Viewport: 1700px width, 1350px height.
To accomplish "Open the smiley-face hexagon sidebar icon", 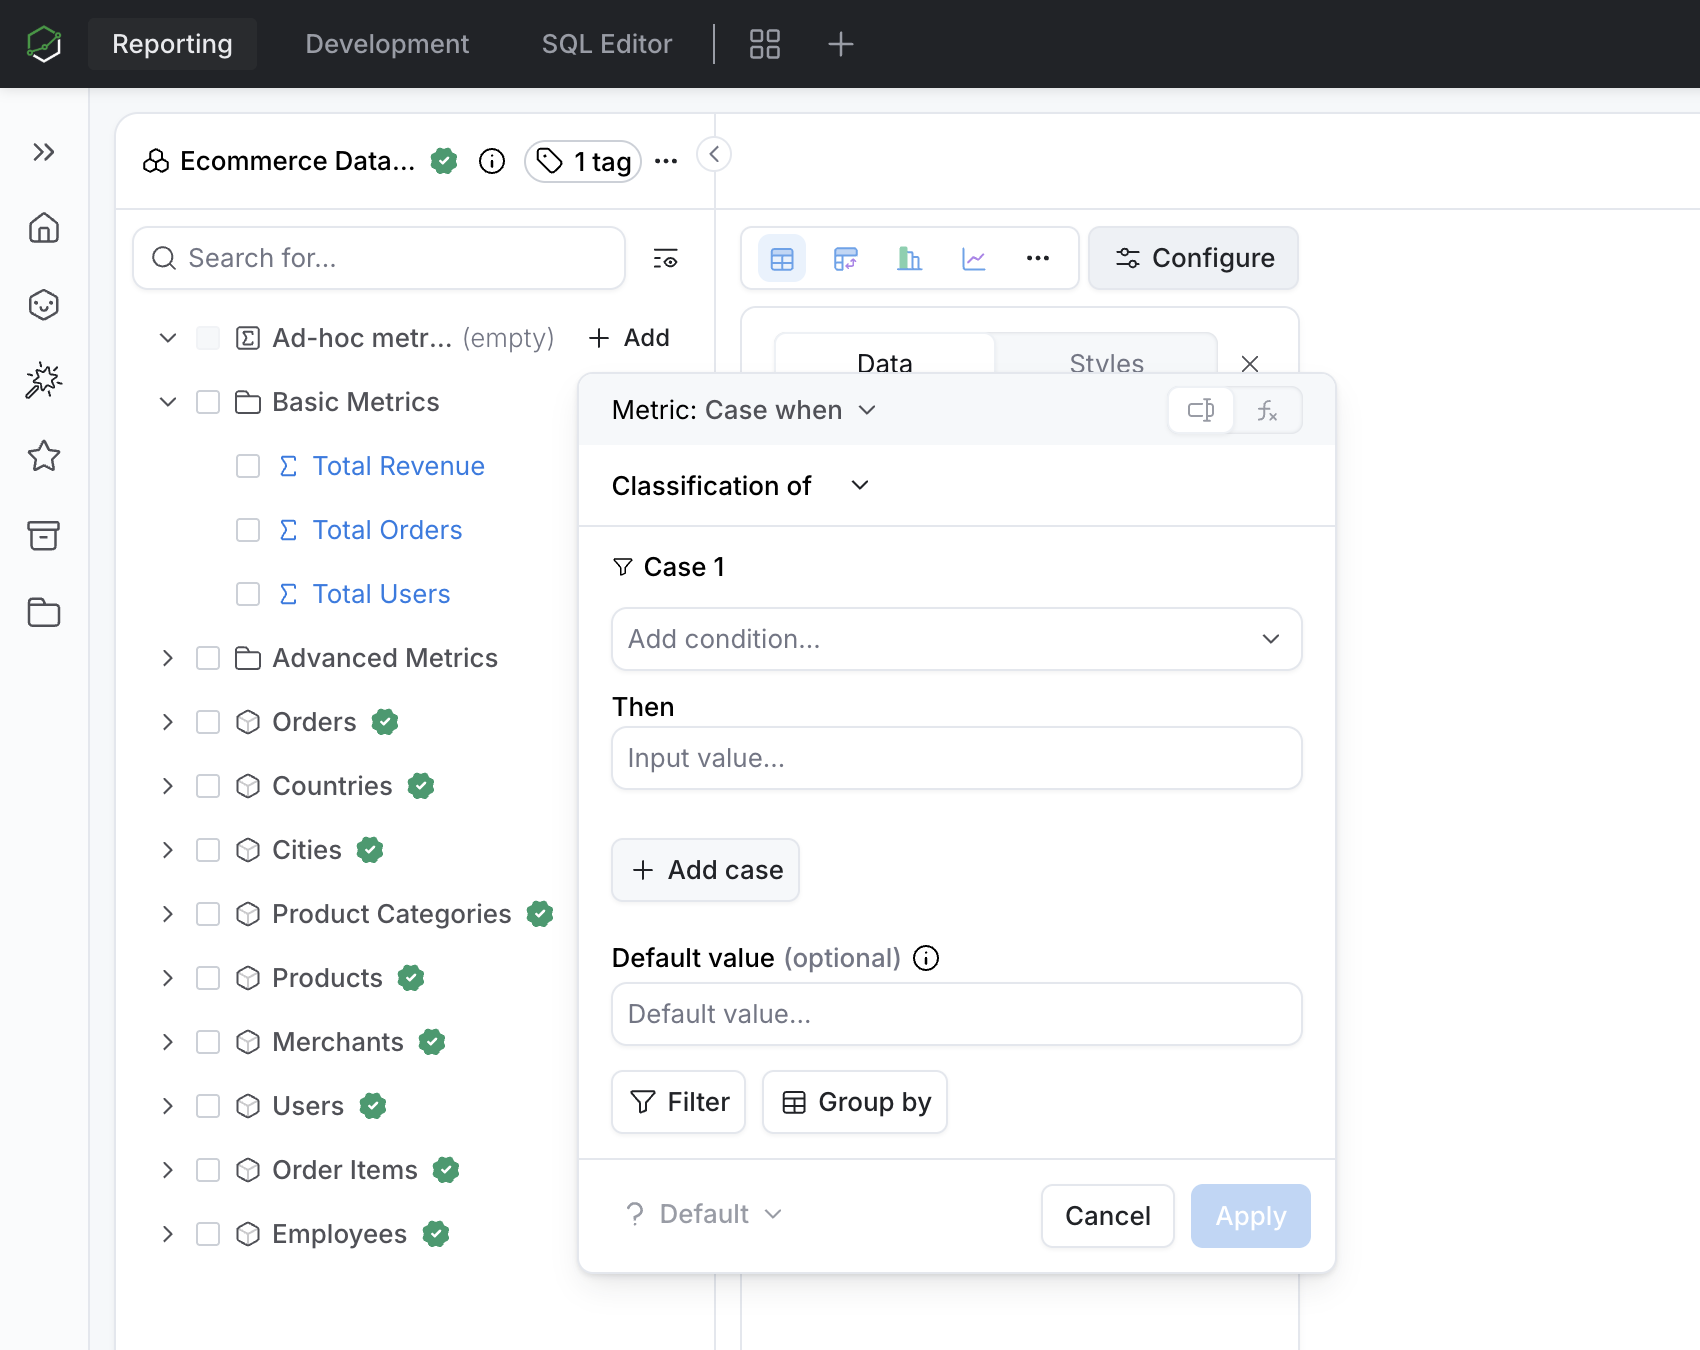I will tap(44, 305).
